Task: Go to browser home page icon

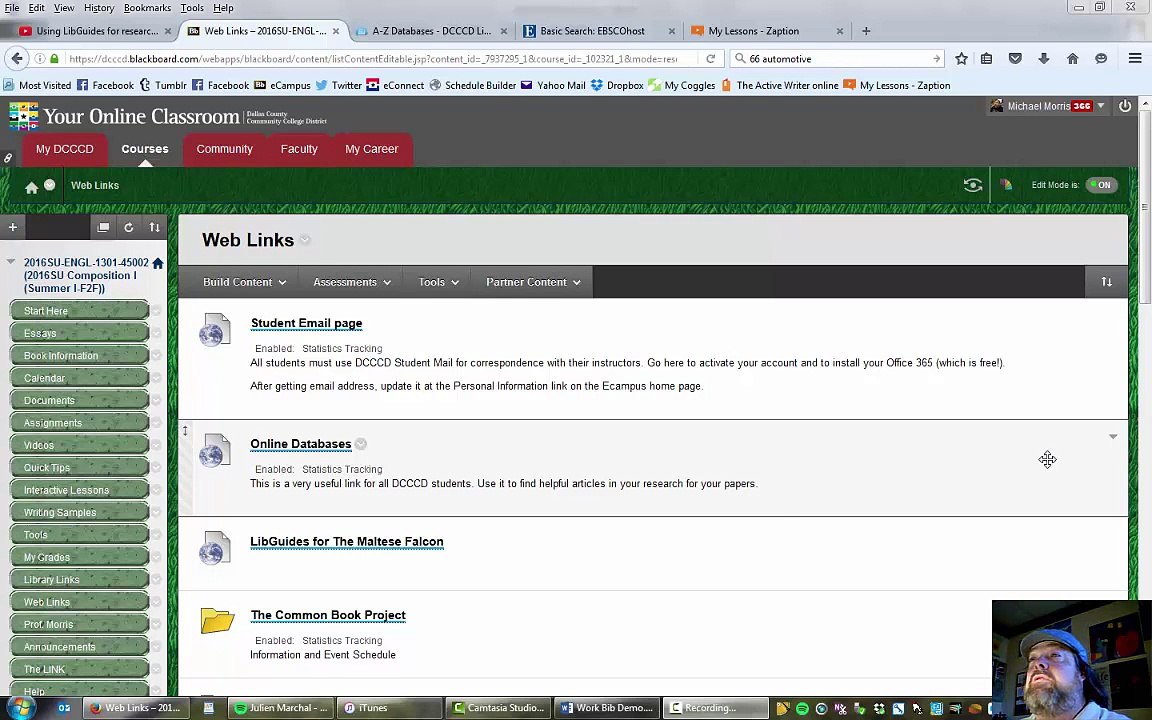Action: (x=1073, y=59)
